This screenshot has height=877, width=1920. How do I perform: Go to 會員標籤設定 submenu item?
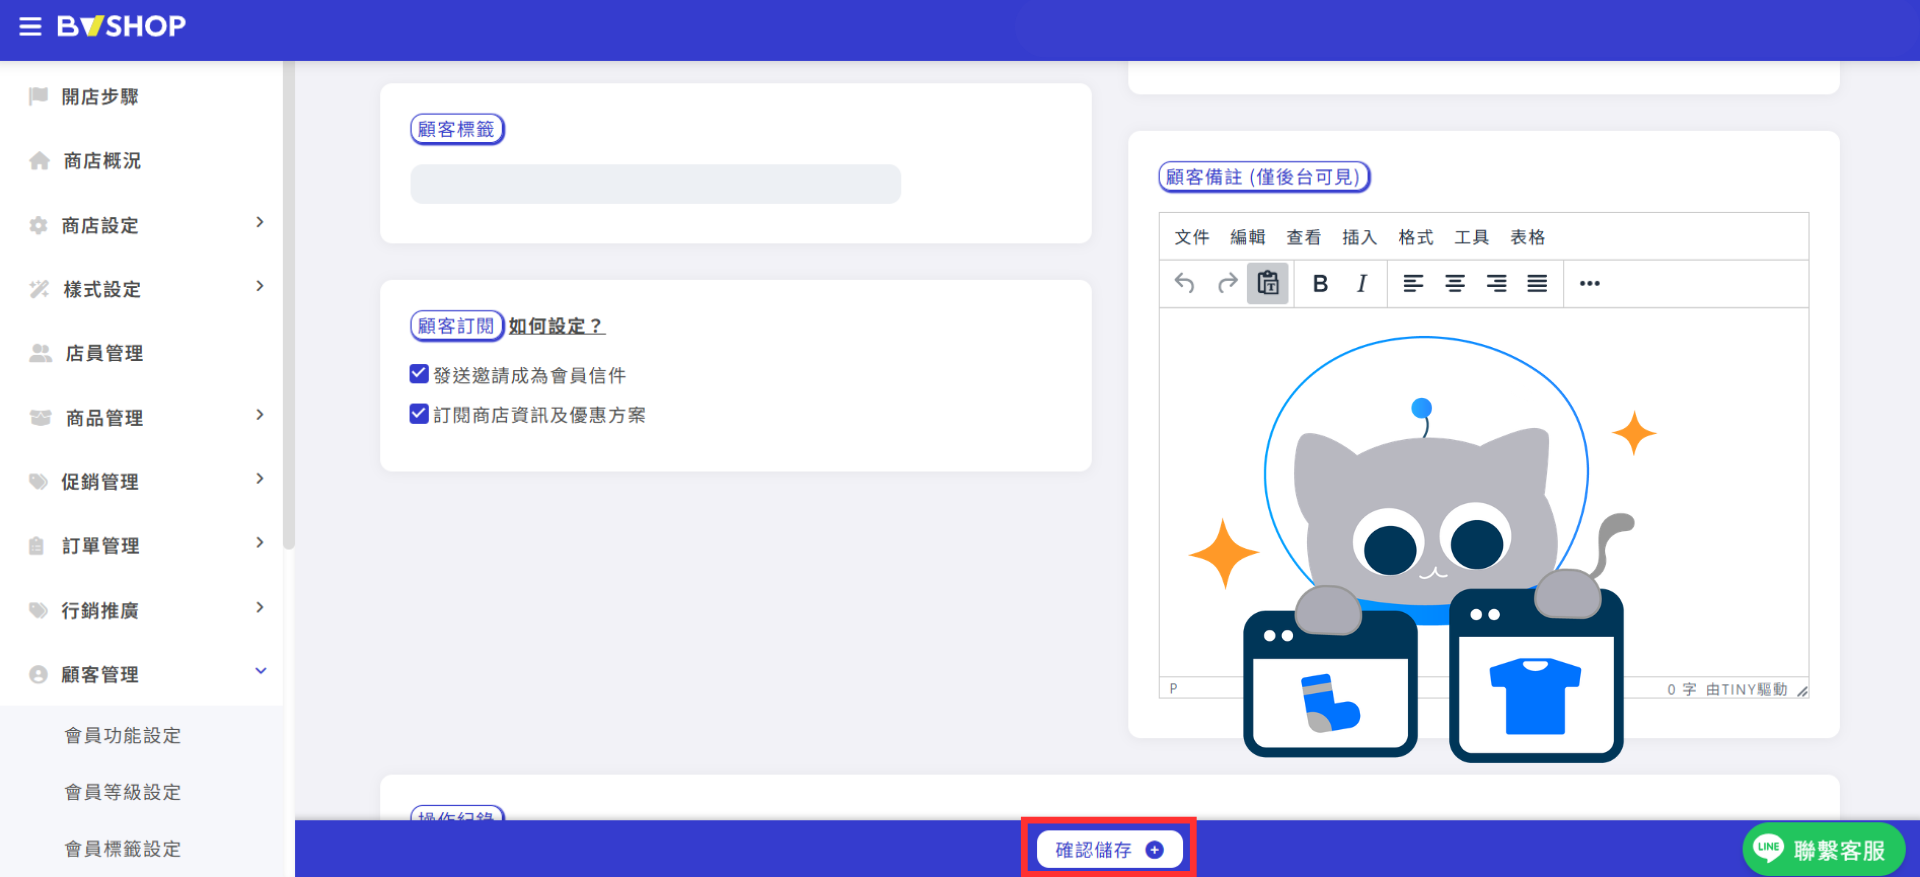(123, 849)
